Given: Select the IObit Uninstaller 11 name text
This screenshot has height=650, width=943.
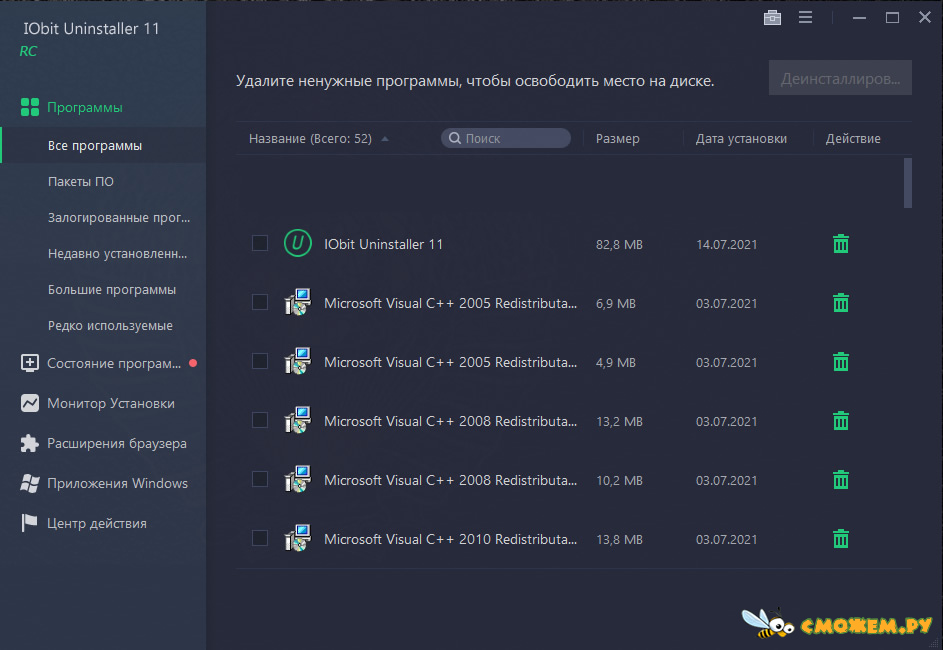Looking at the screenshot, I should click(383, 244).
